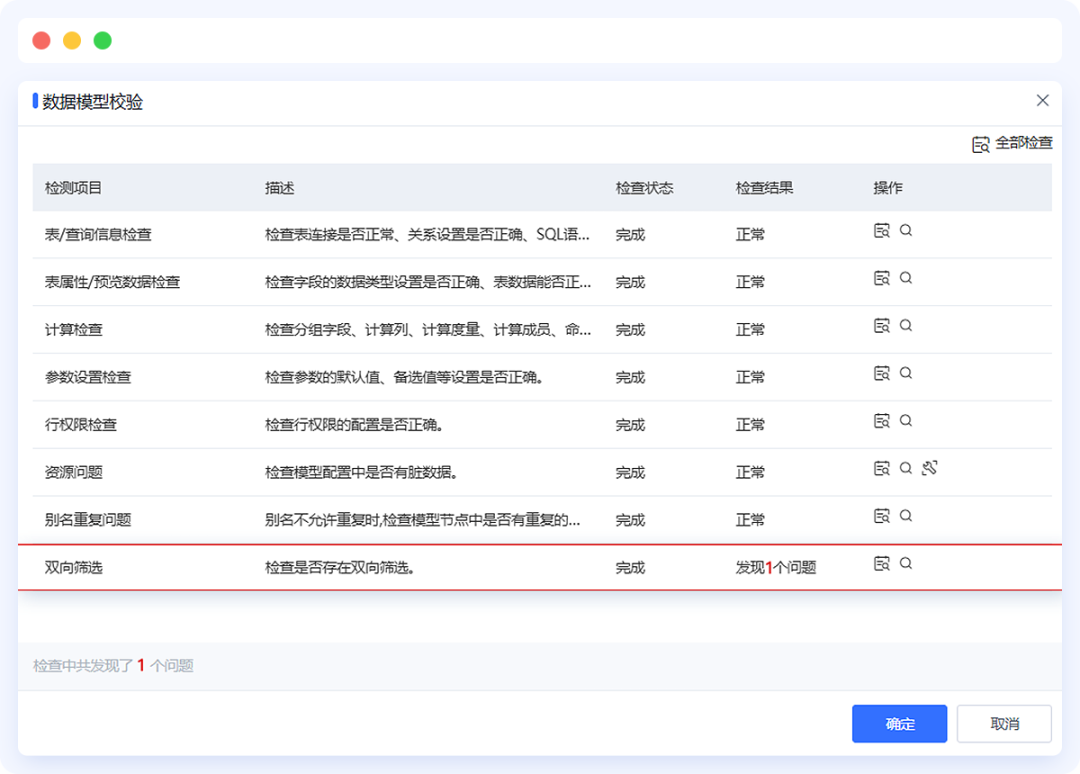Select the highlighted 双向筛选 row
The width and height of the screenshot is (1080, 774).
tap(450, 562)
